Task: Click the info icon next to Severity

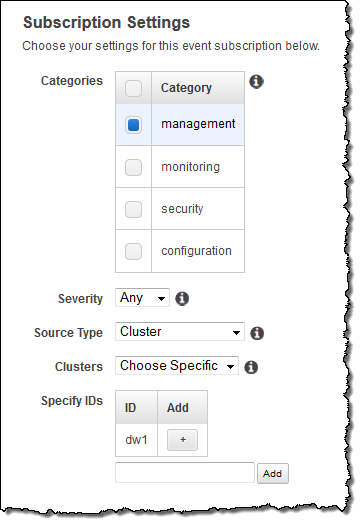Action: tap(182, 298)
